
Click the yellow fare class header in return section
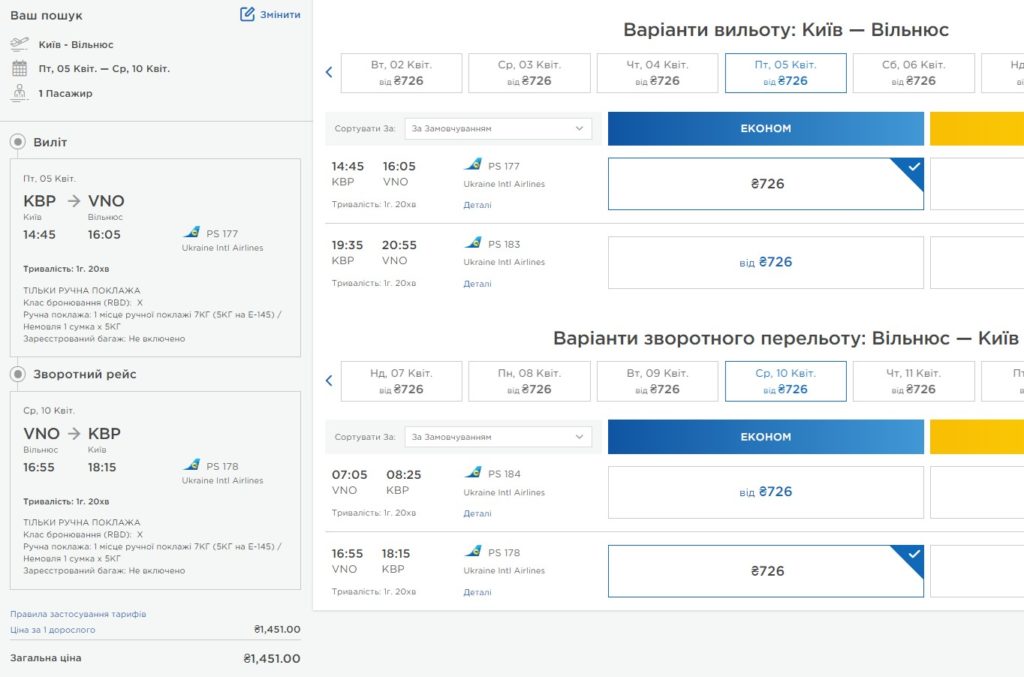click(x=977, y=437)
